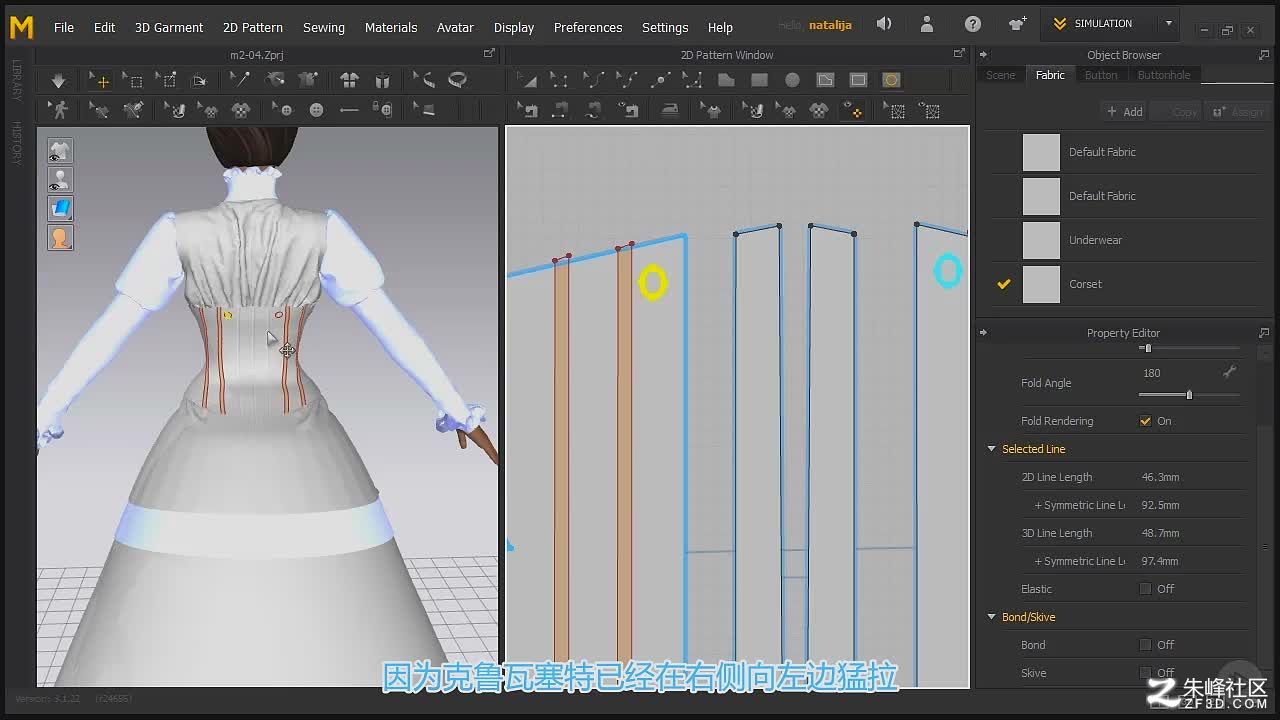Choose the Select Mesh box tool
This screenshot has width=1280, height=720.
coord(133,80)
